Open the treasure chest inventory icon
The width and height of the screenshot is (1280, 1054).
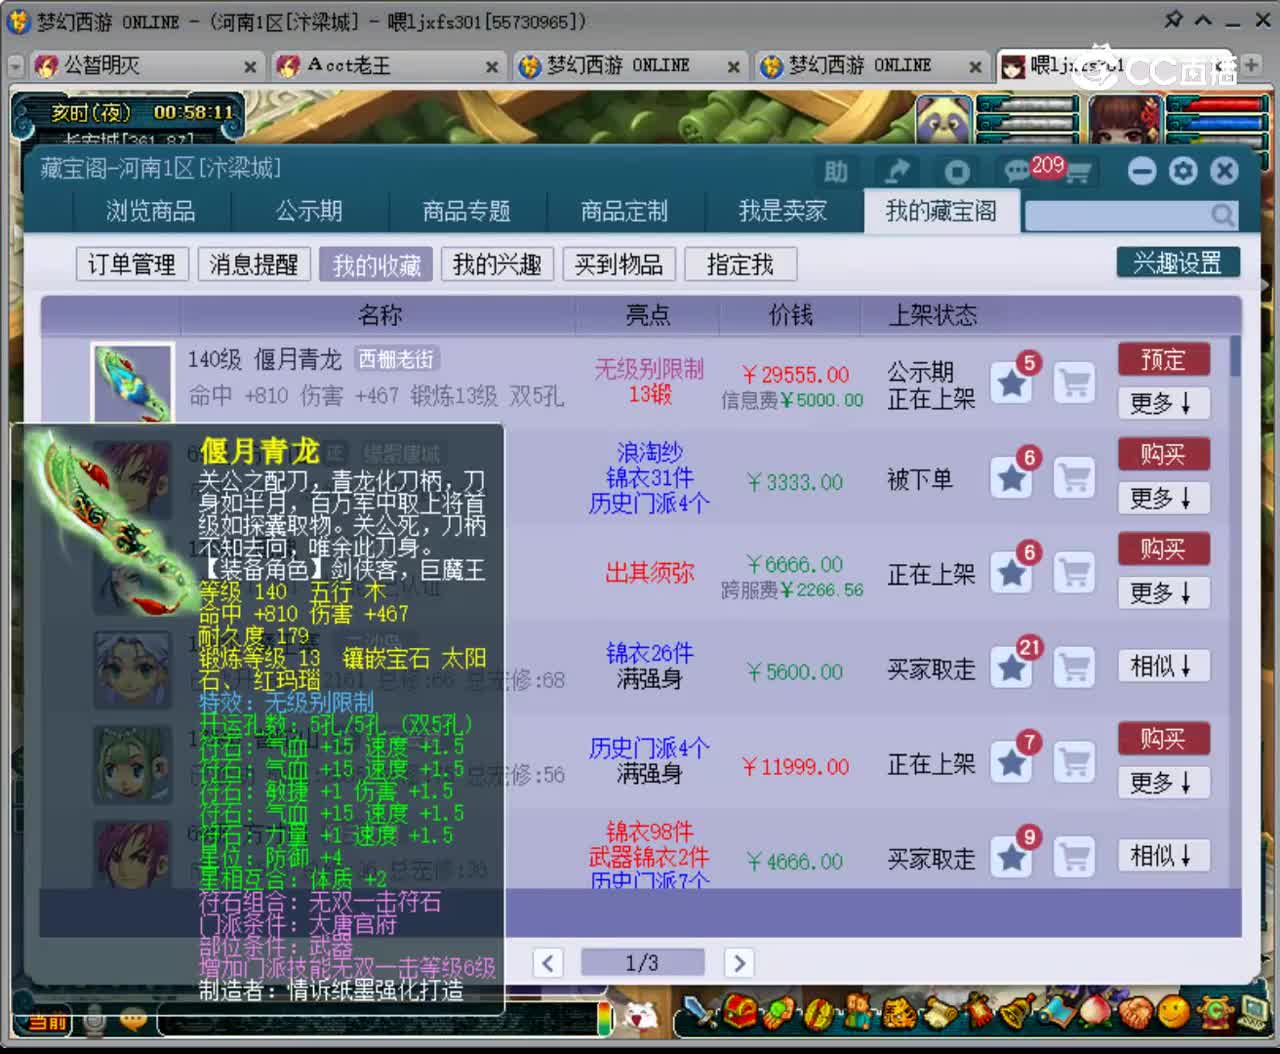[x=740, y=1013]
